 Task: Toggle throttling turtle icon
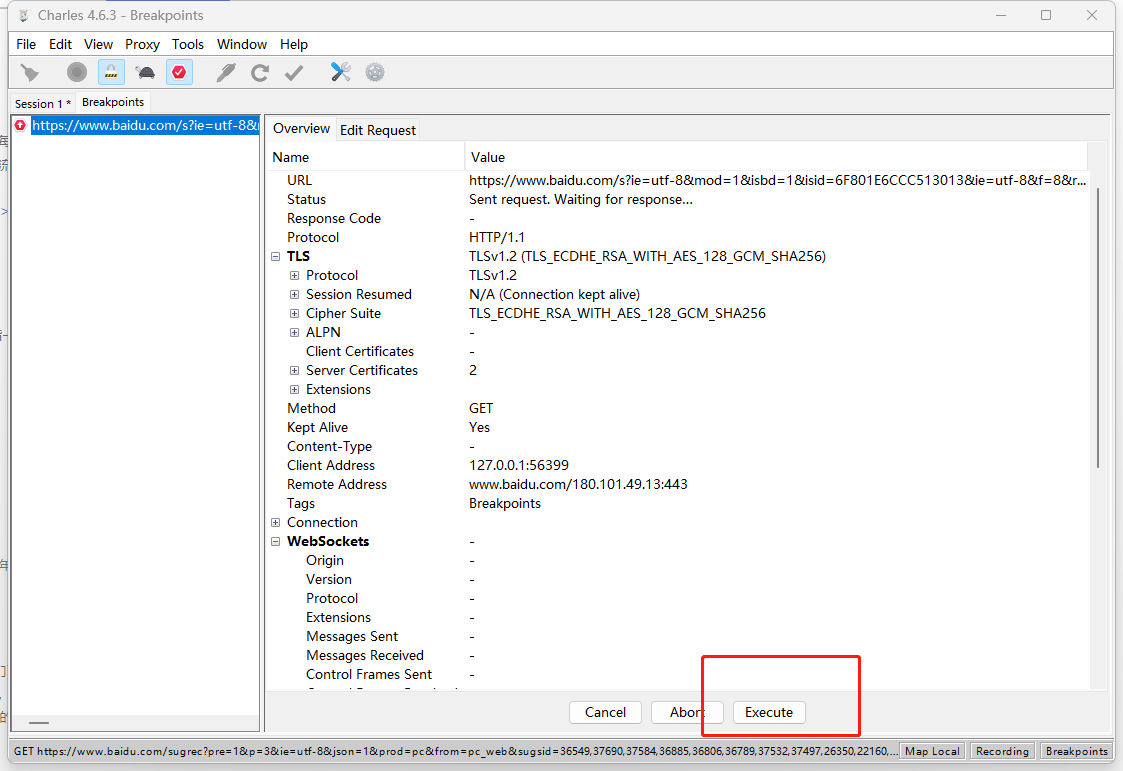(x=145, y=72)
